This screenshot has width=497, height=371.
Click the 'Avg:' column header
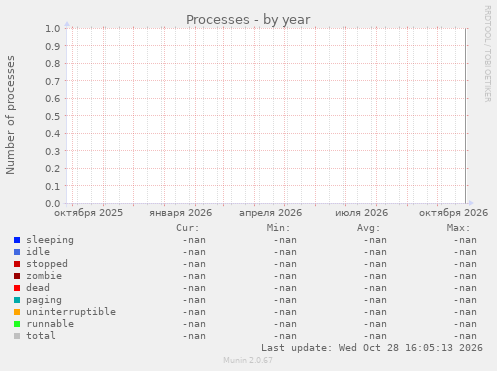coord(369,228)
